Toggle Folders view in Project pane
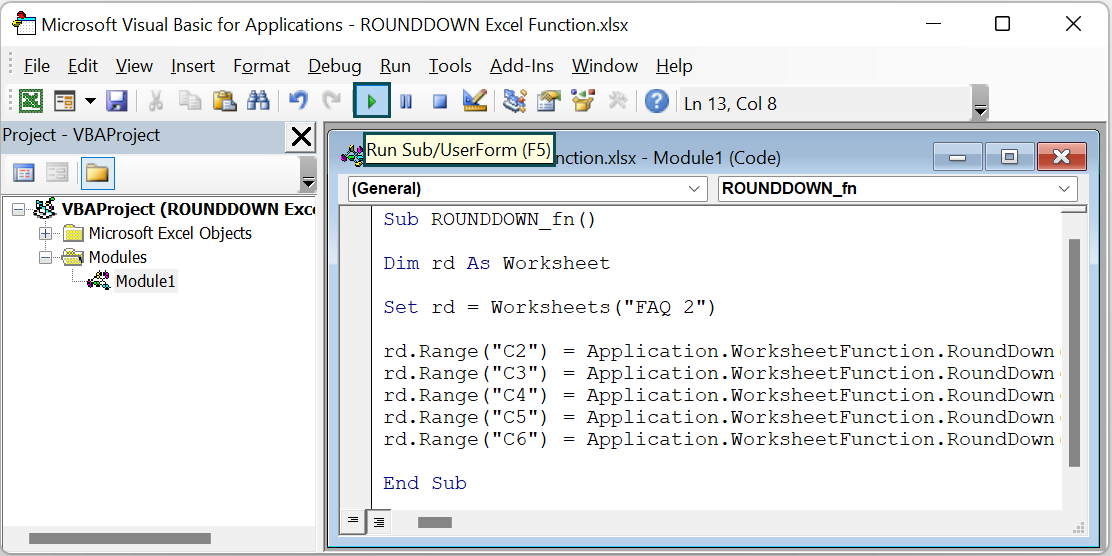Screen dimensions: 1112x556 97,173
